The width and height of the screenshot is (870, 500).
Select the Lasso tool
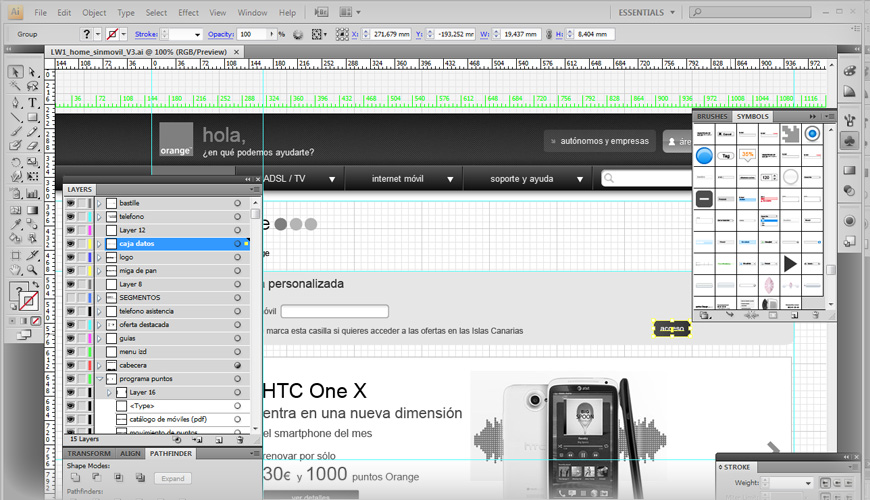point(32,86)
